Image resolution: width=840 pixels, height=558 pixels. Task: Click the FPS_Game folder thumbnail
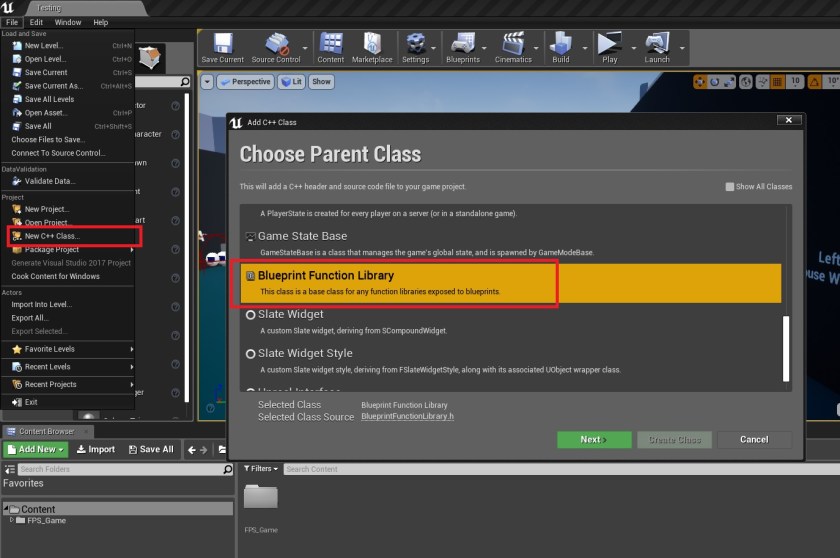pyautogui.click(x=261, y=499)
